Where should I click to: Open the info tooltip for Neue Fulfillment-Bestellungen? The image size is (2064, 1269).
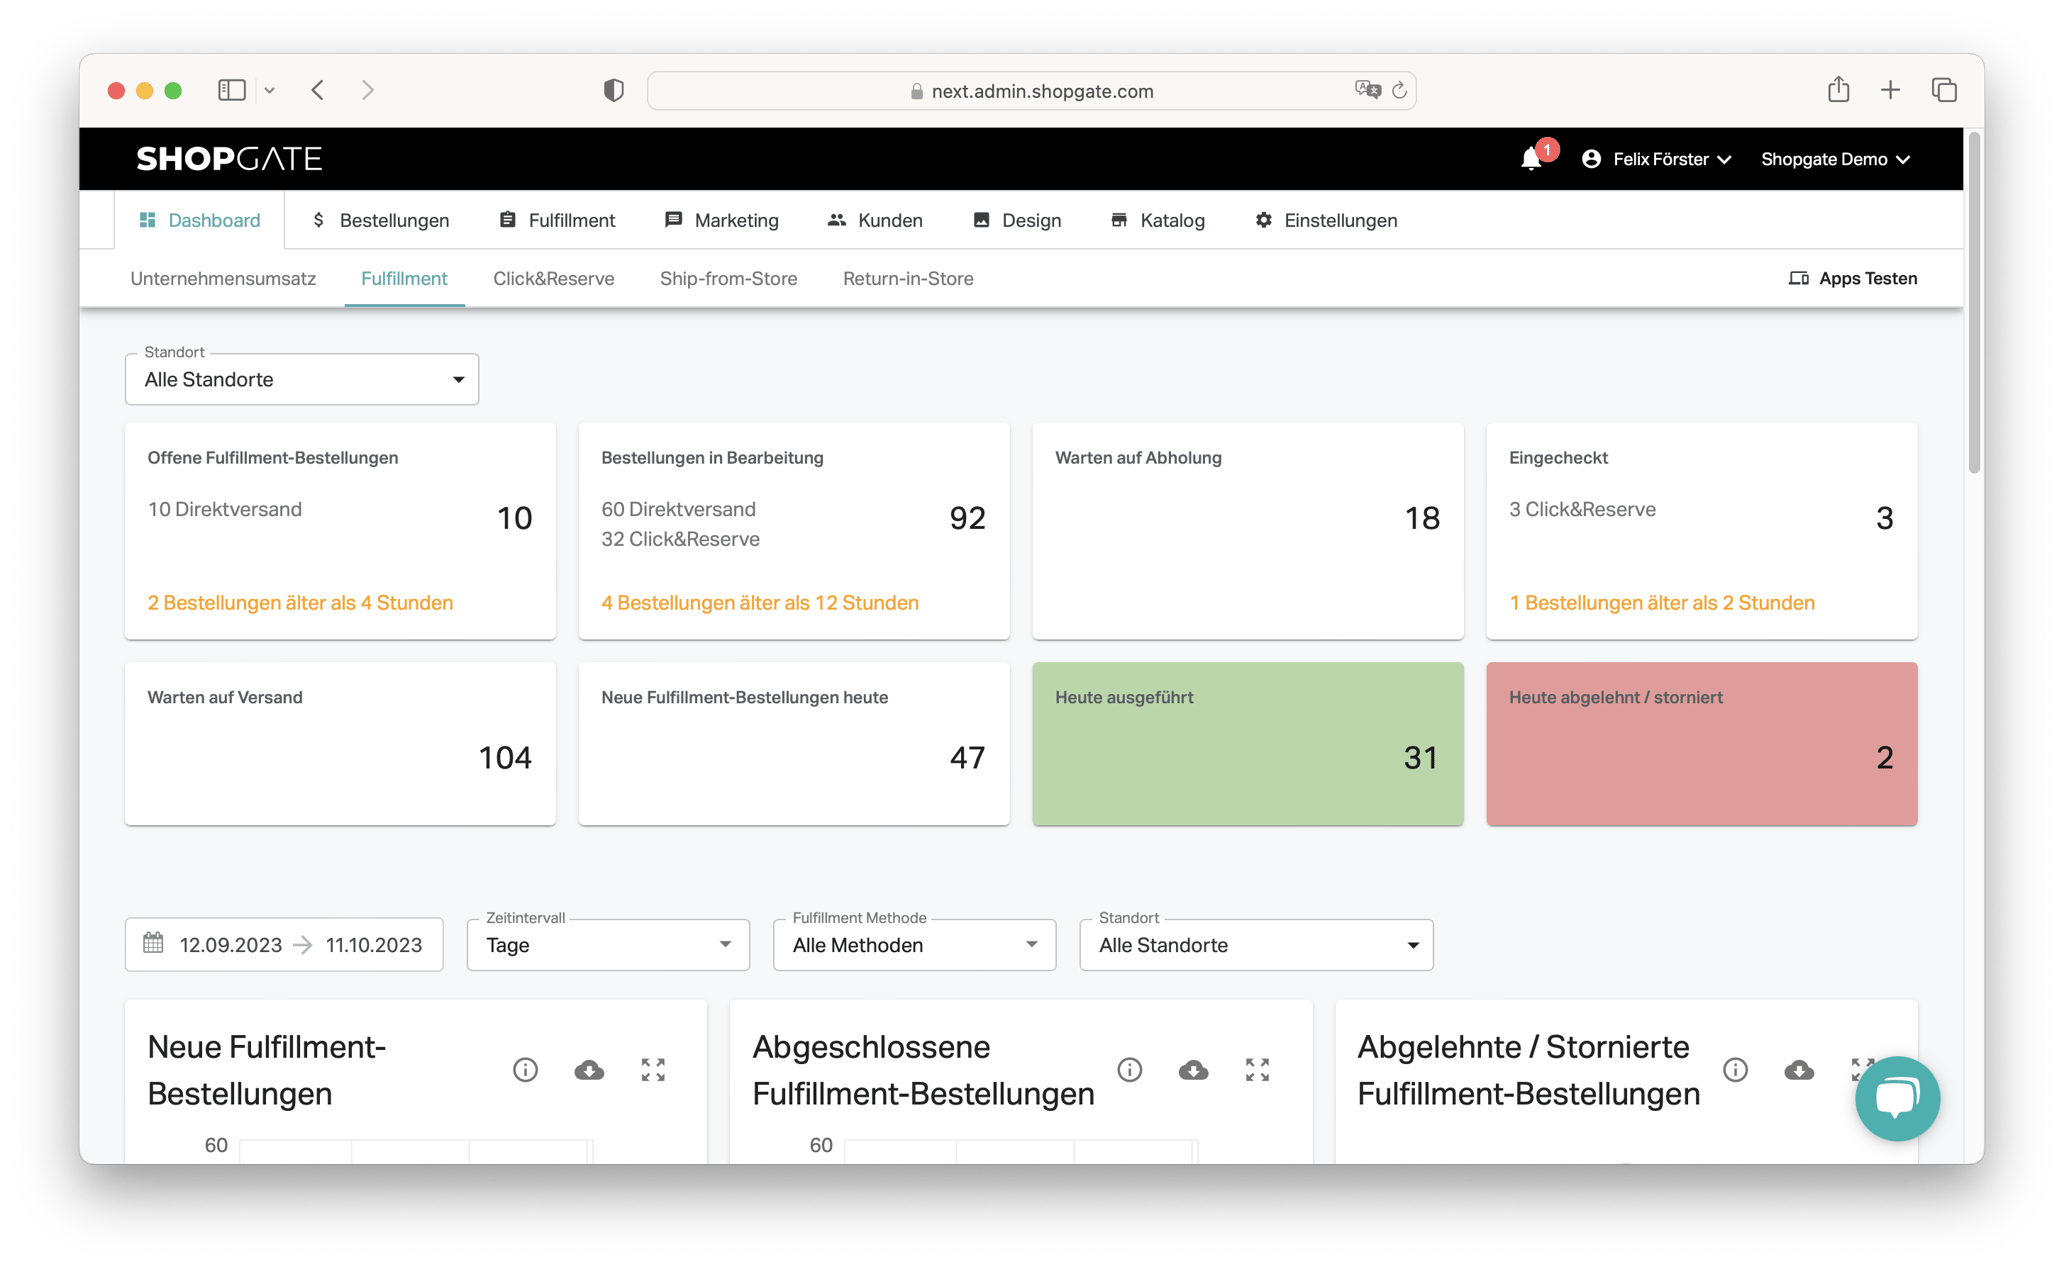525,1069
